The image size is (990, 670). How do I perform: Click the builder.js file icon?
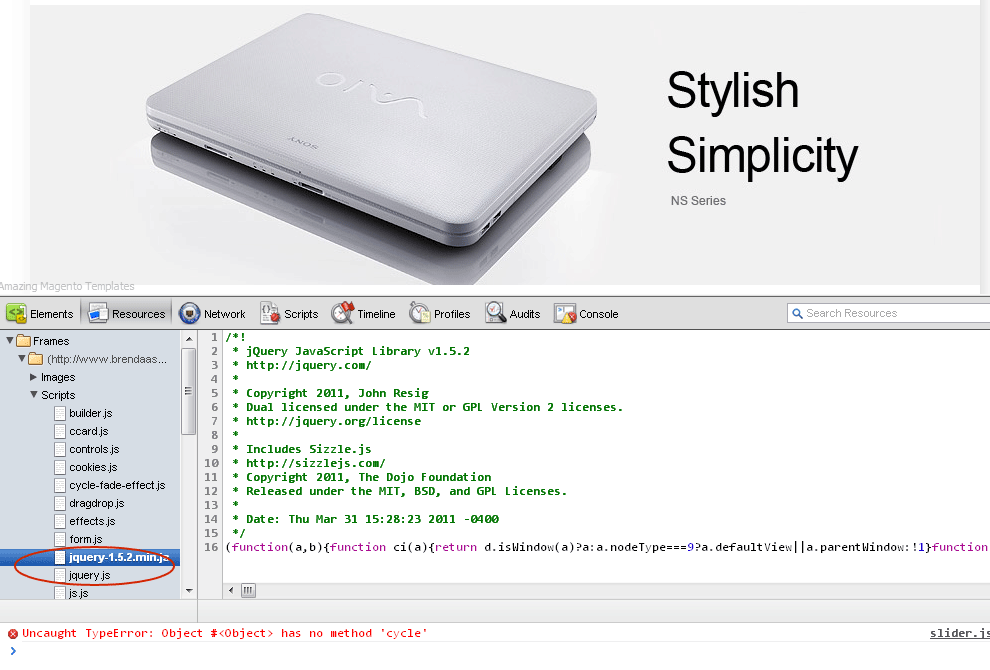60,414
